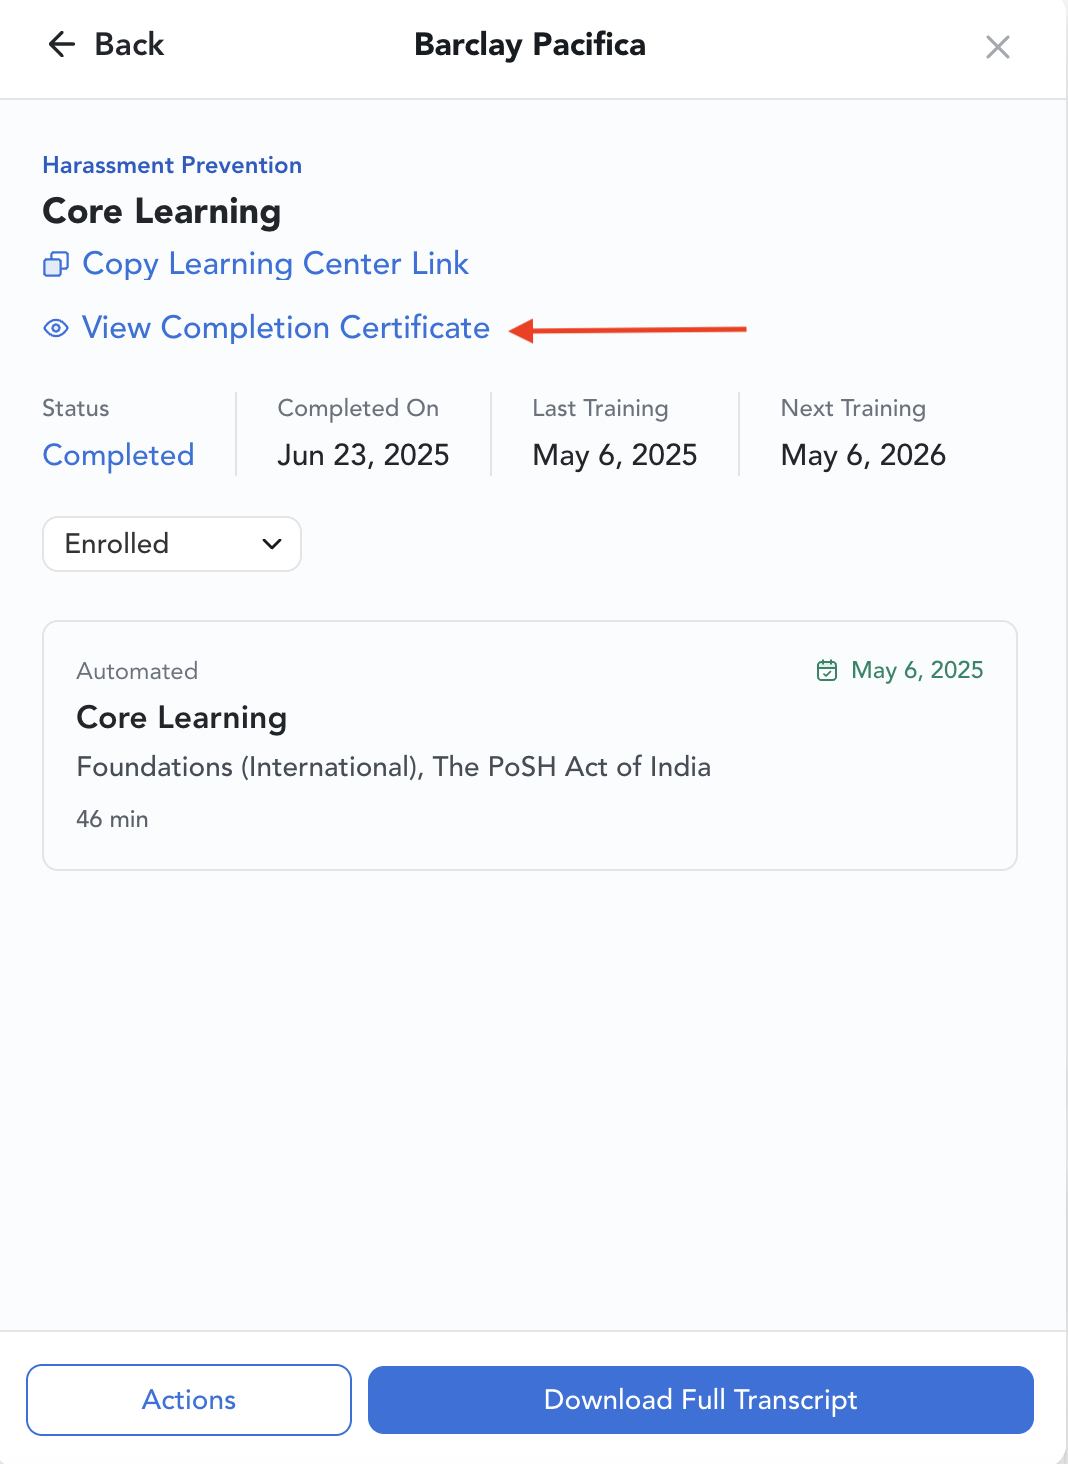Screen dimensions: 1068x1464
Task: Click the copy icon beside Learning Center Link
Action: [x=56, y=264]
